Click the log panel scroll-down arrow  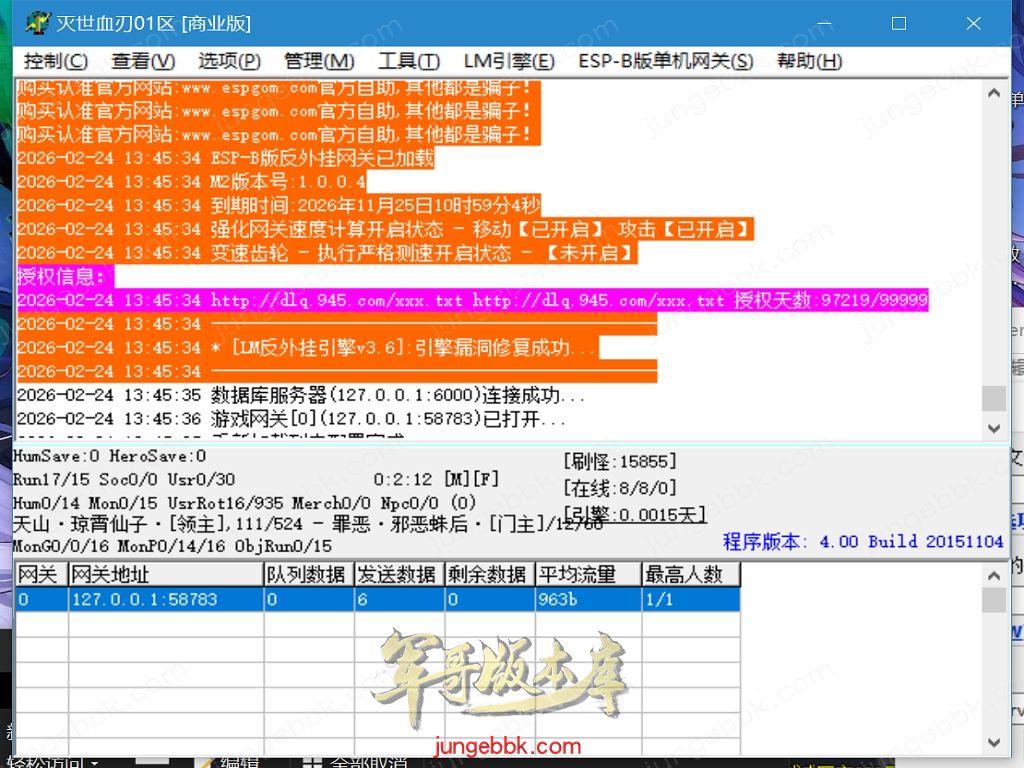click(993, 428)
